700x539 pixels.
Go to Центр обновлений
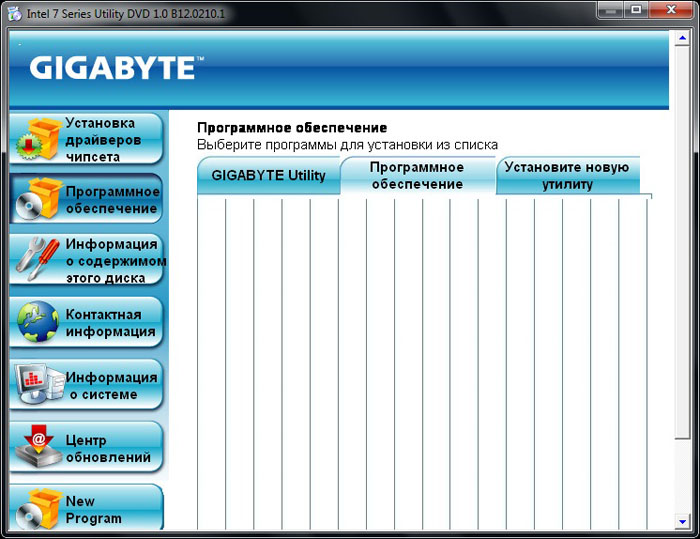86,447
